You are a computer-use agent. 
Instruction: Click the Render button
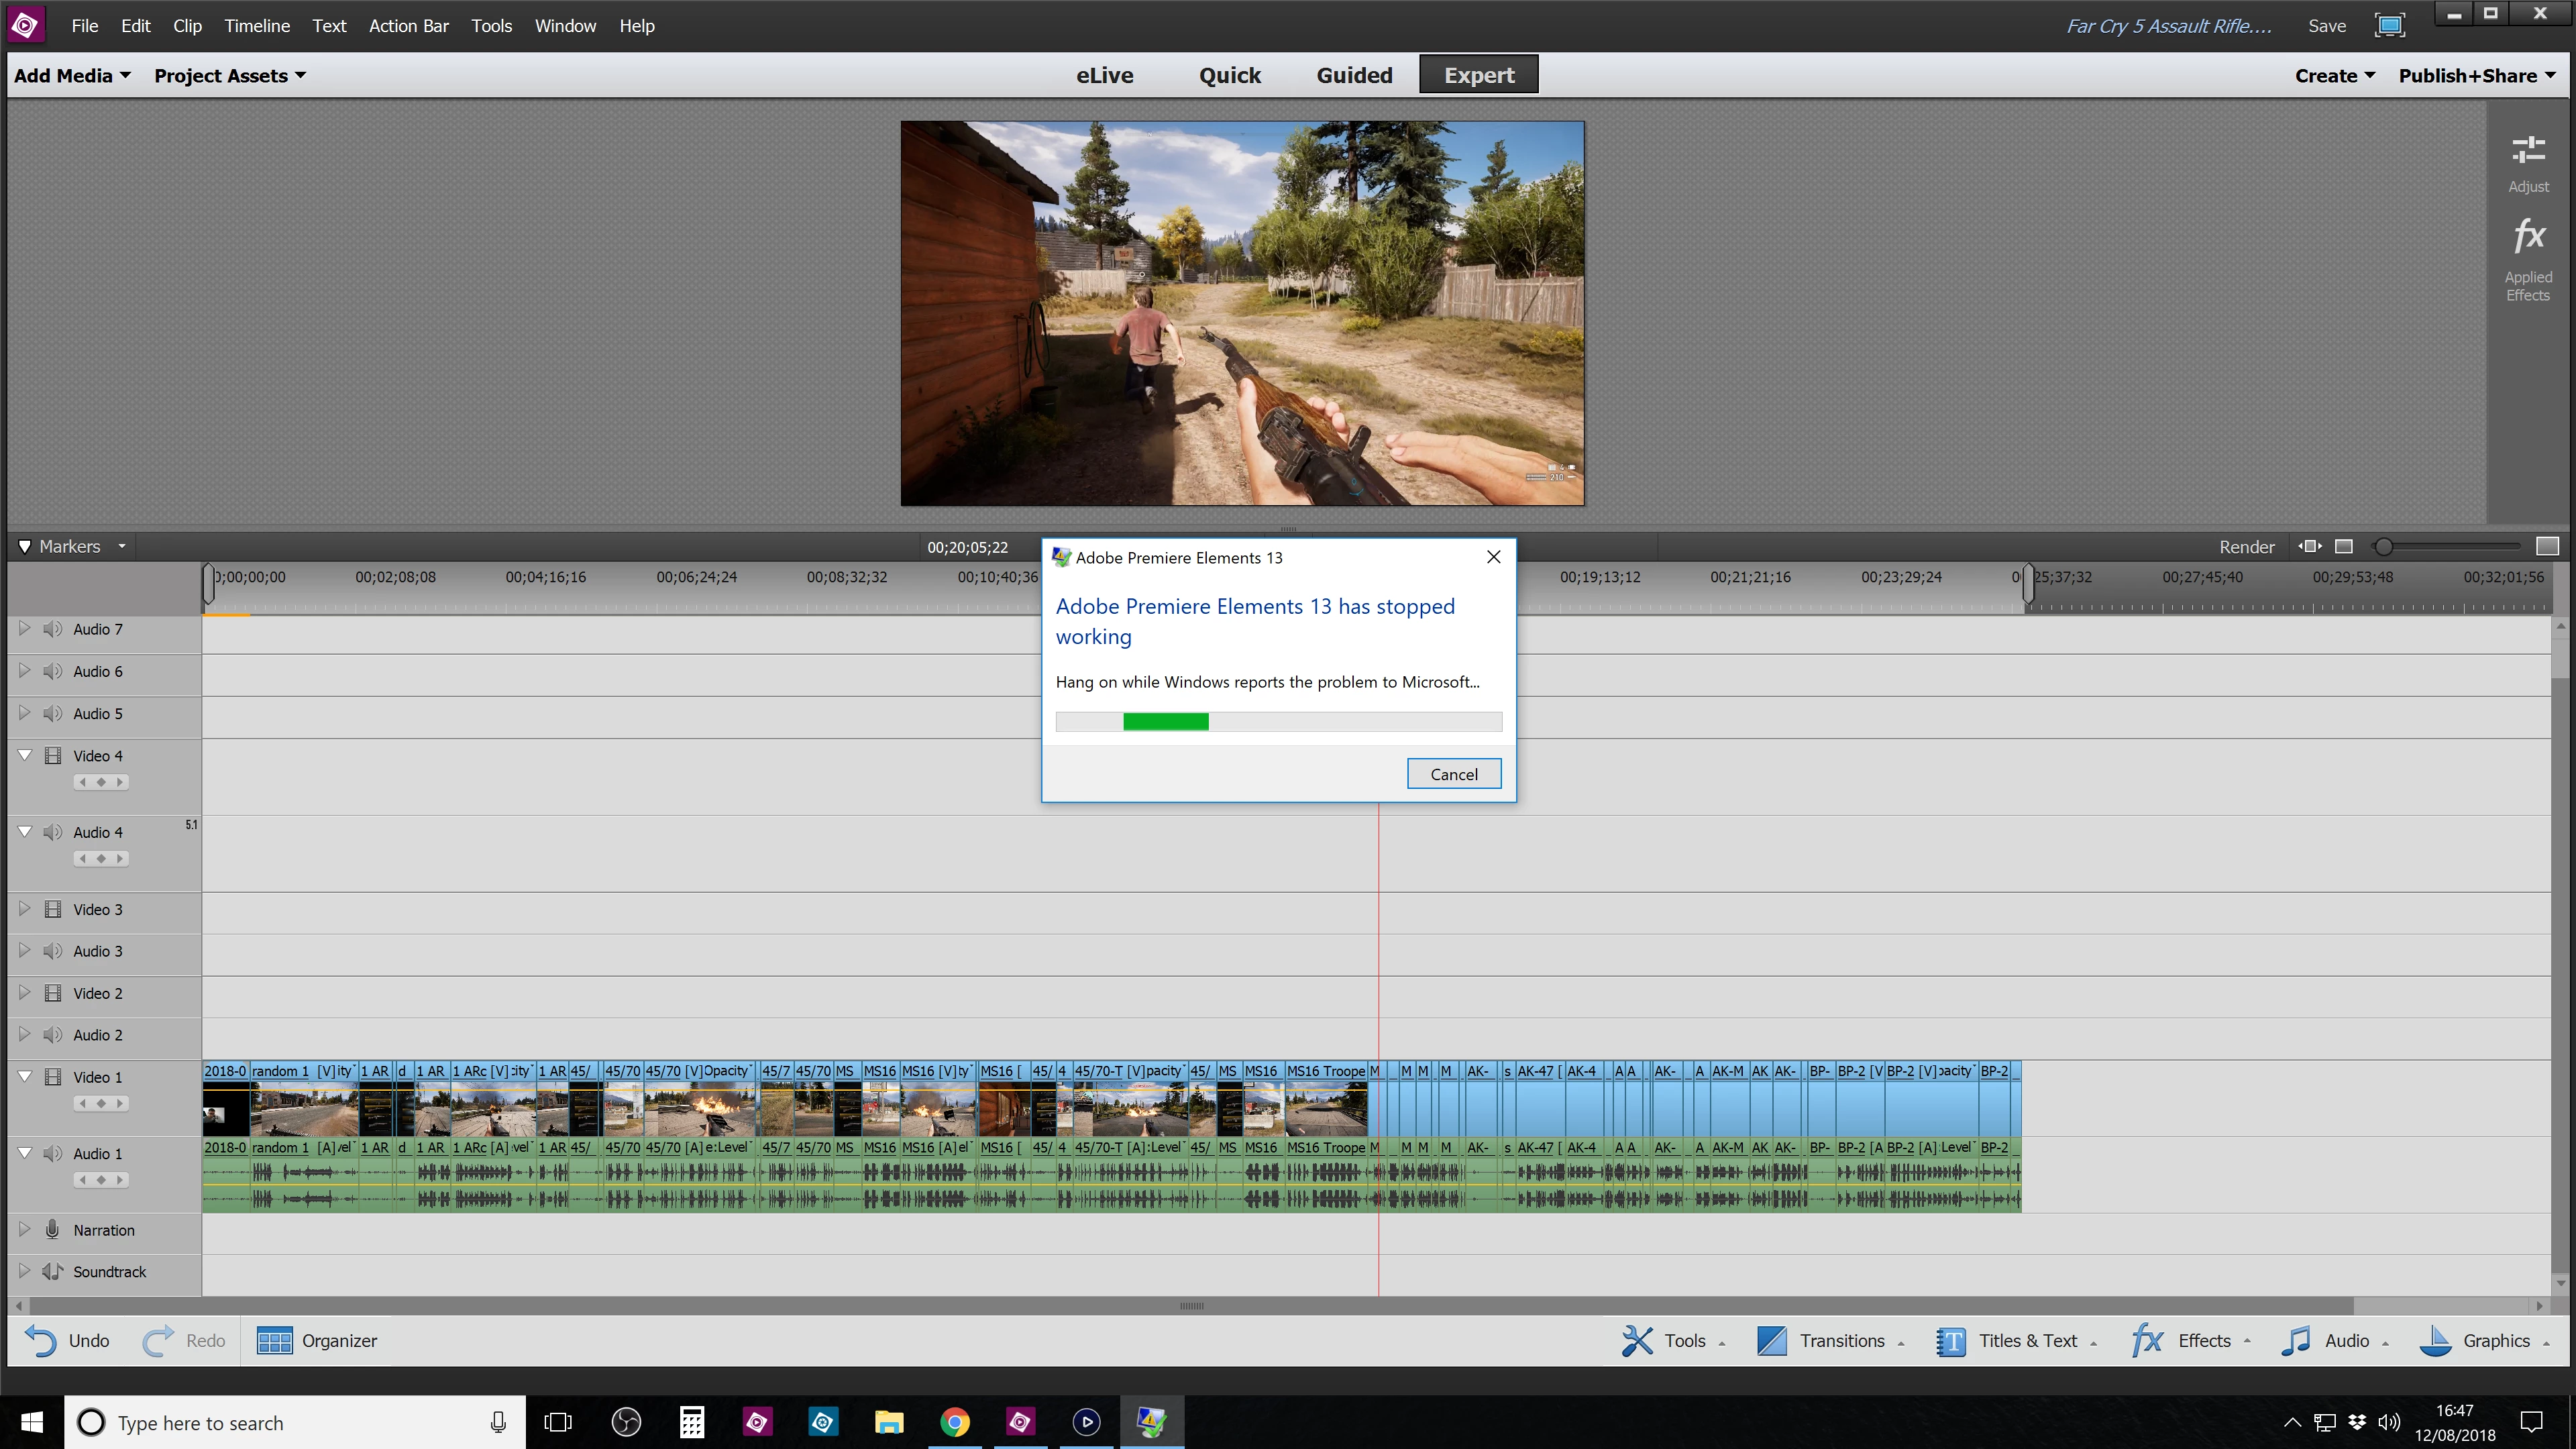tap(2246, 547)
